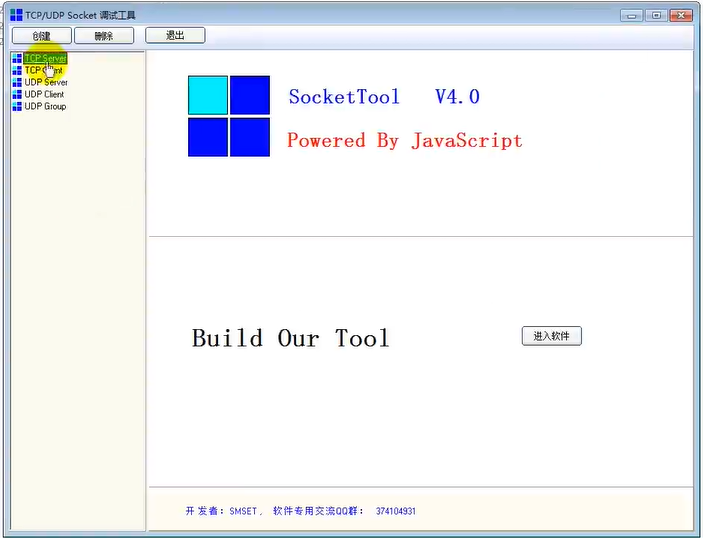Click the large SocketTool four-square logo

[229, 116]
